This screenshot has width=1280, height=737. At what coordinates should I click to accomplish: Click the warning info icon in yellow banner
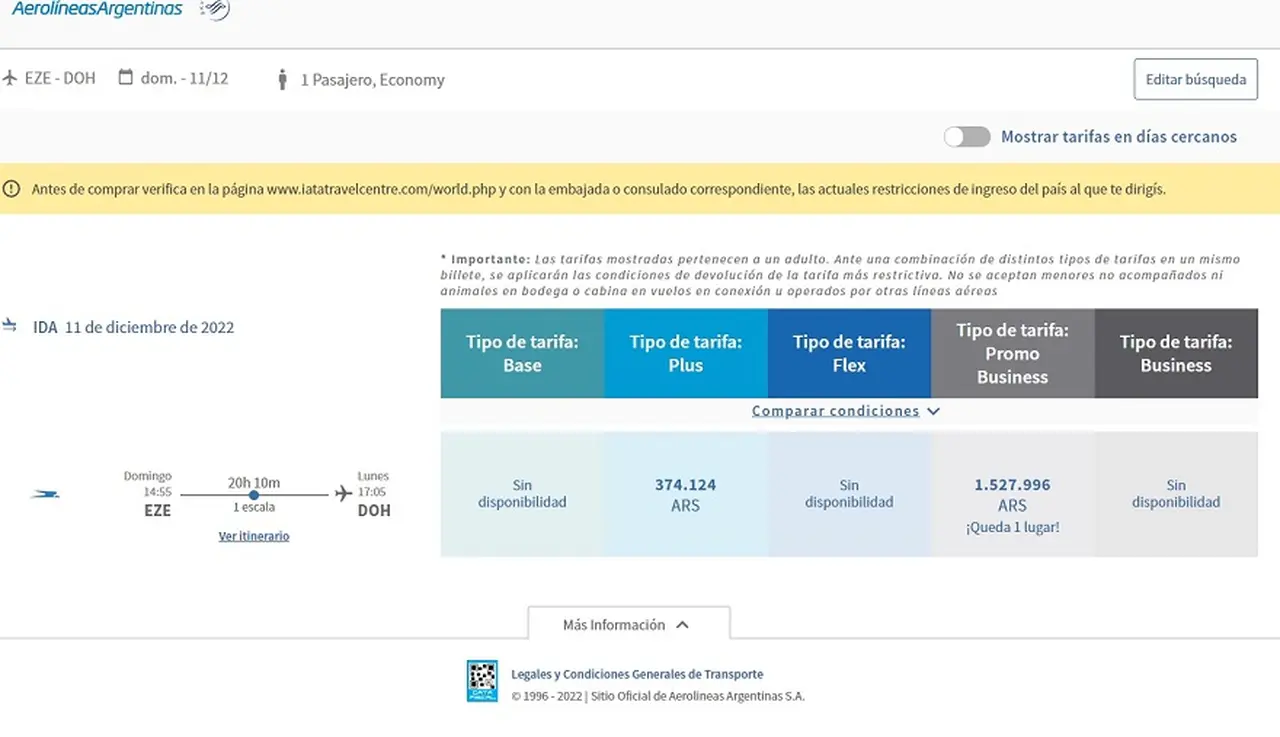click(x=11, y=188)
